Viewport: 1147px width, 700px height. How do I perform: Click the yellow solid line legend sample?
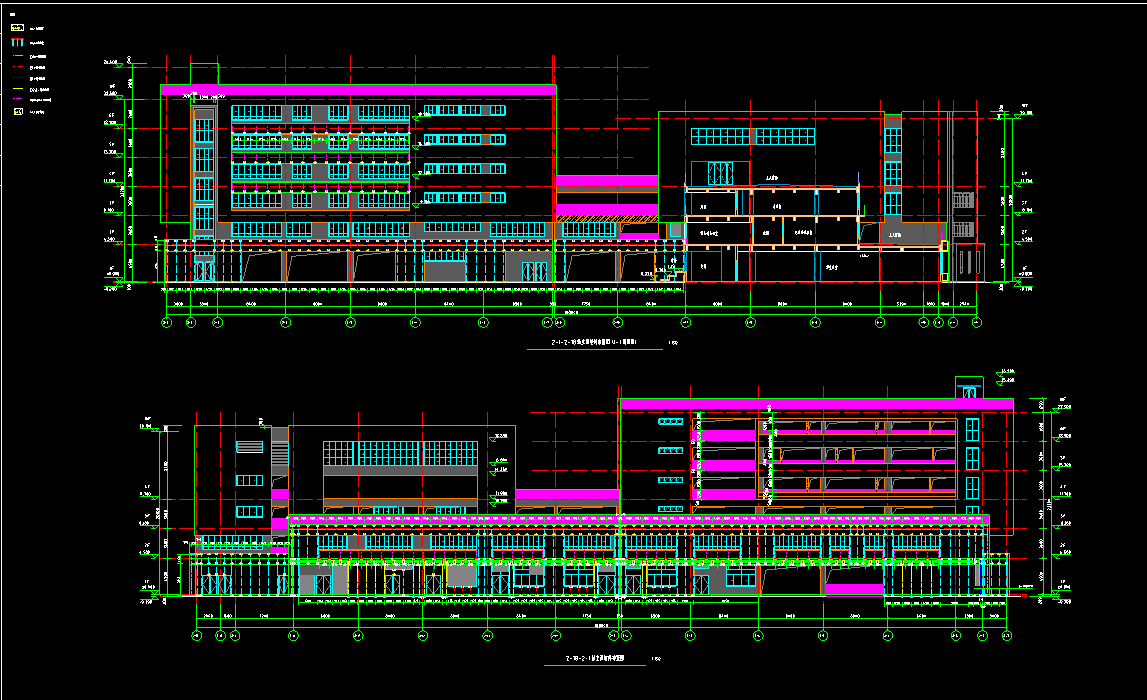[17, 90]
